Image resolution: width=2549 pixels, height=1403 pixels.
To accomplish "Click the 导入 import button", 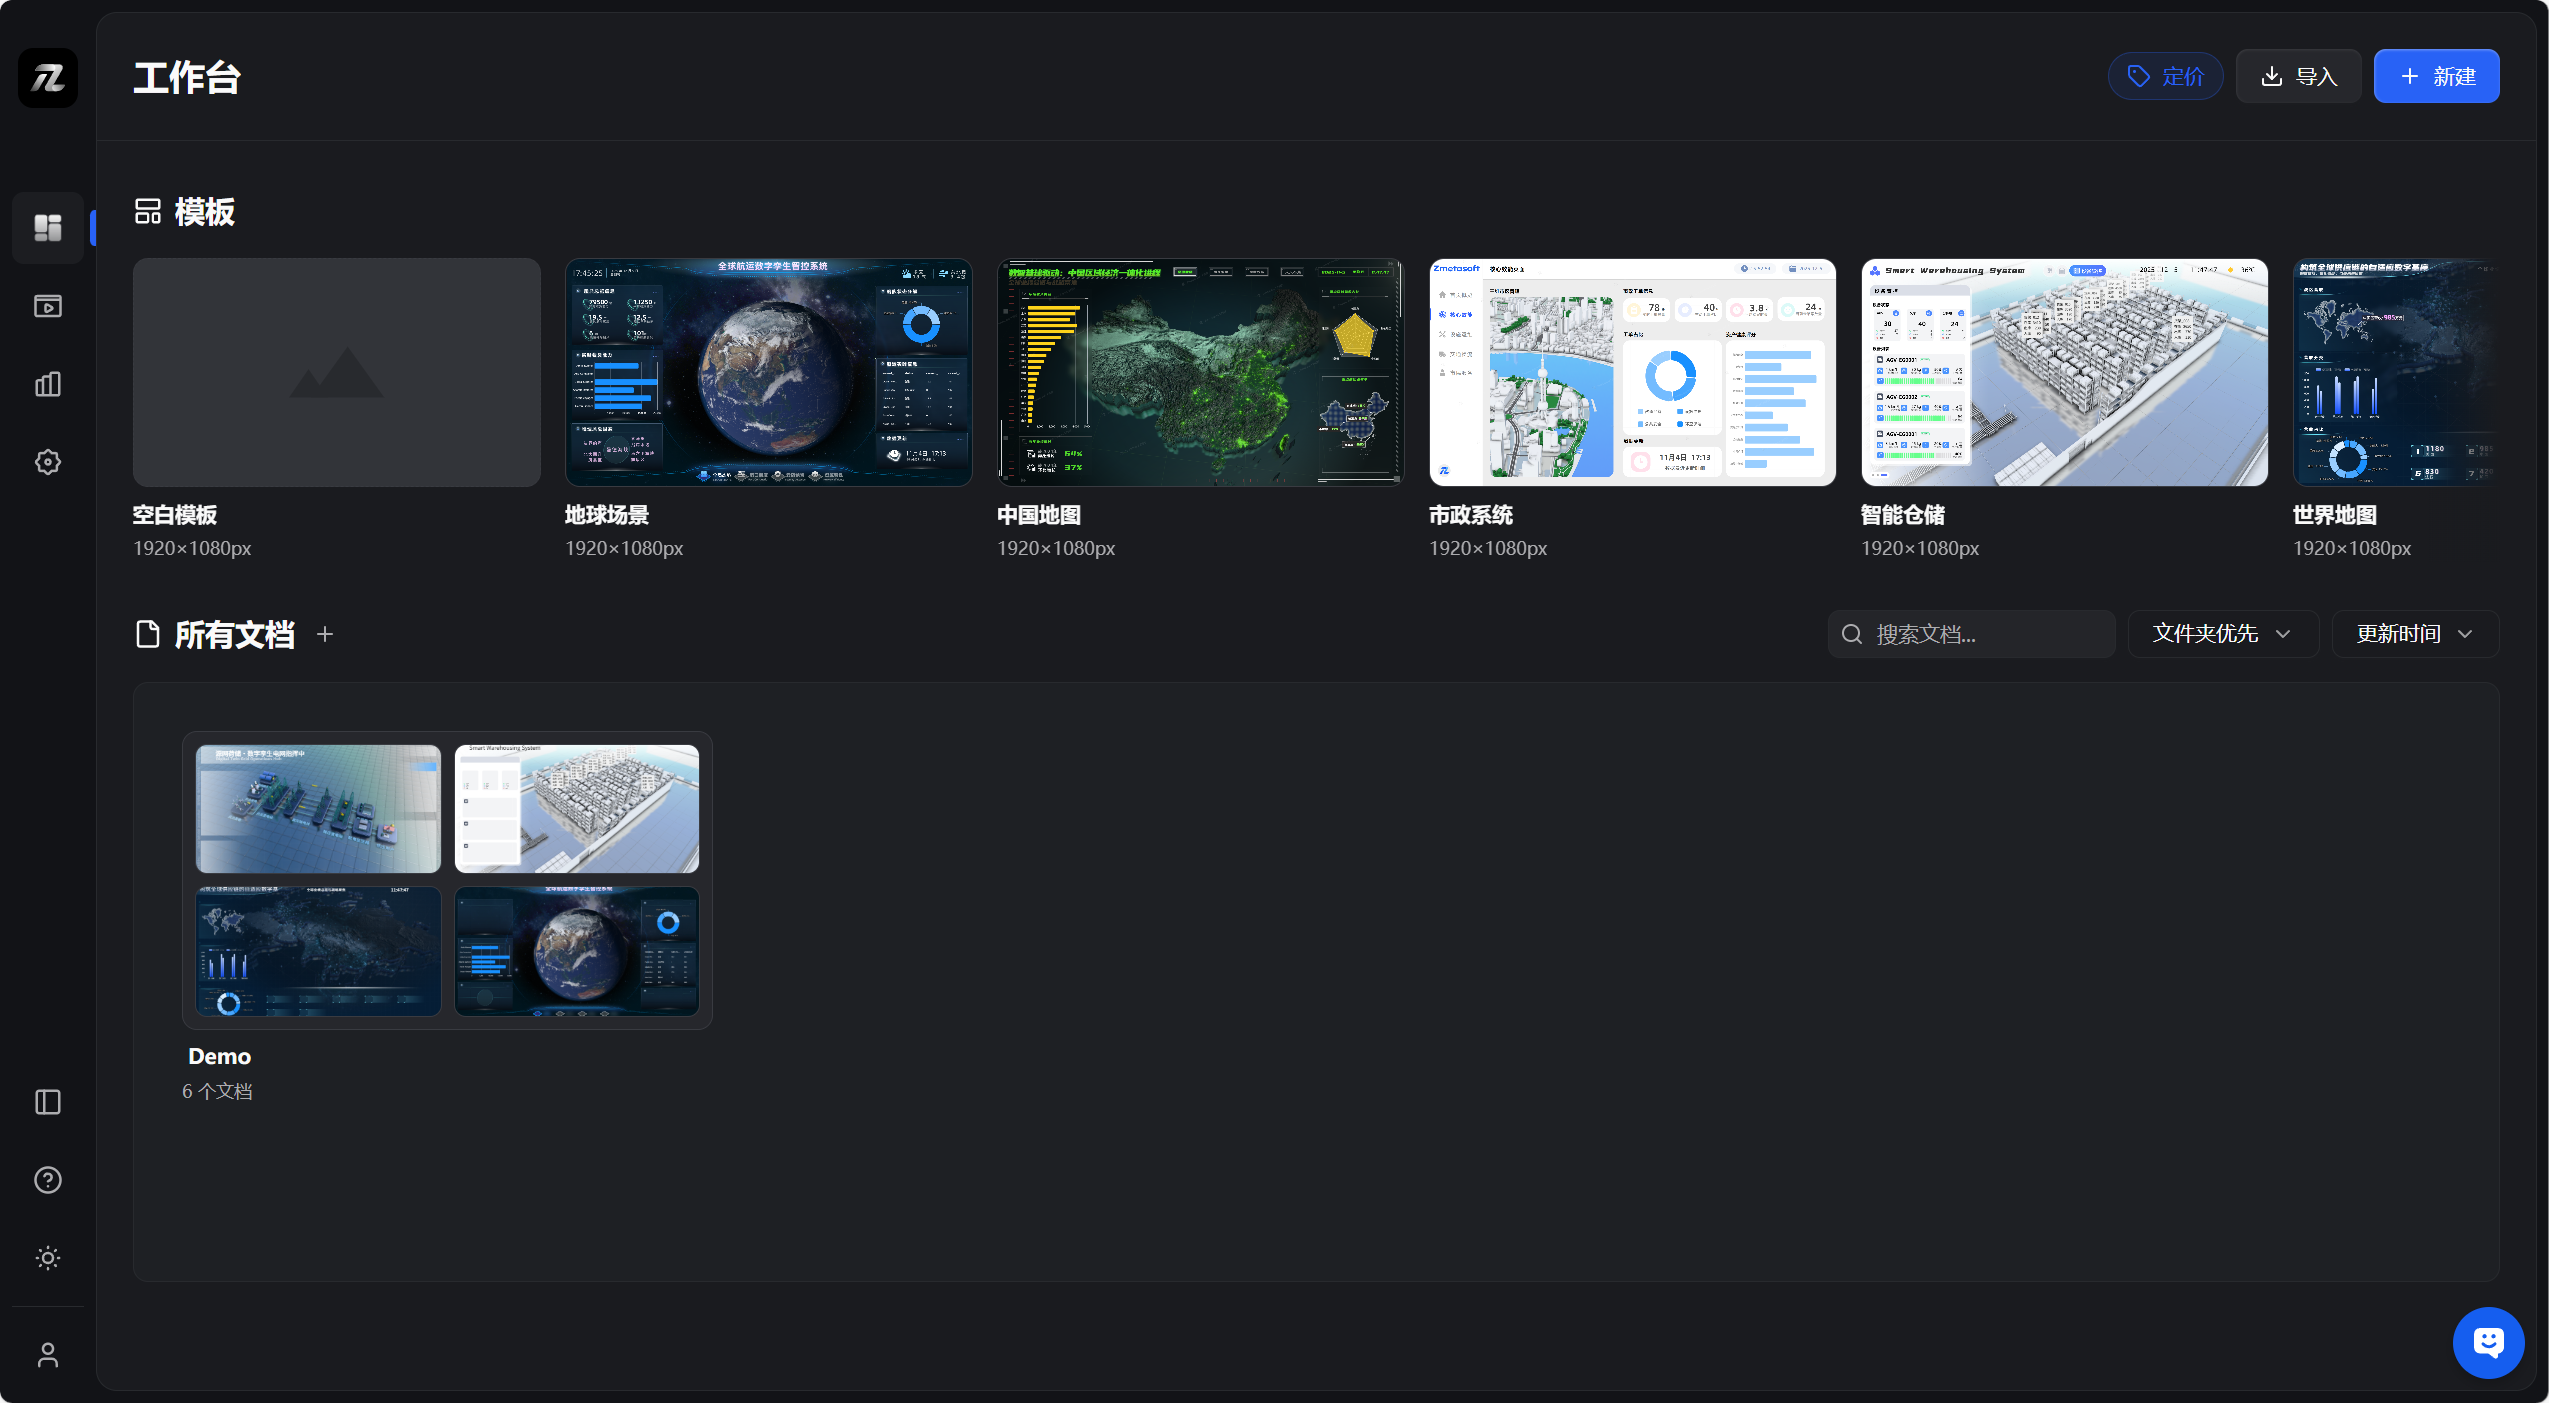I will 2298,76.
